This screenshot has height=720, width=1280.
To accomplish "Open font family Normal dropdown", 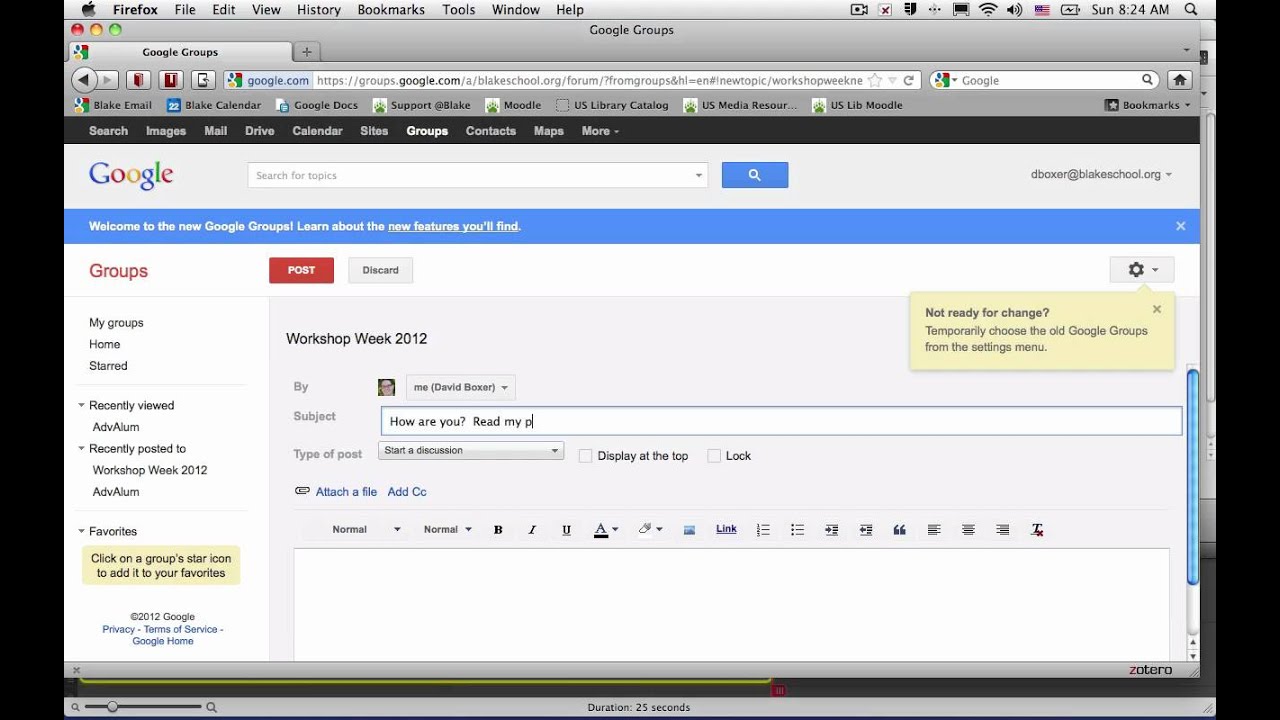I will 366,530.
